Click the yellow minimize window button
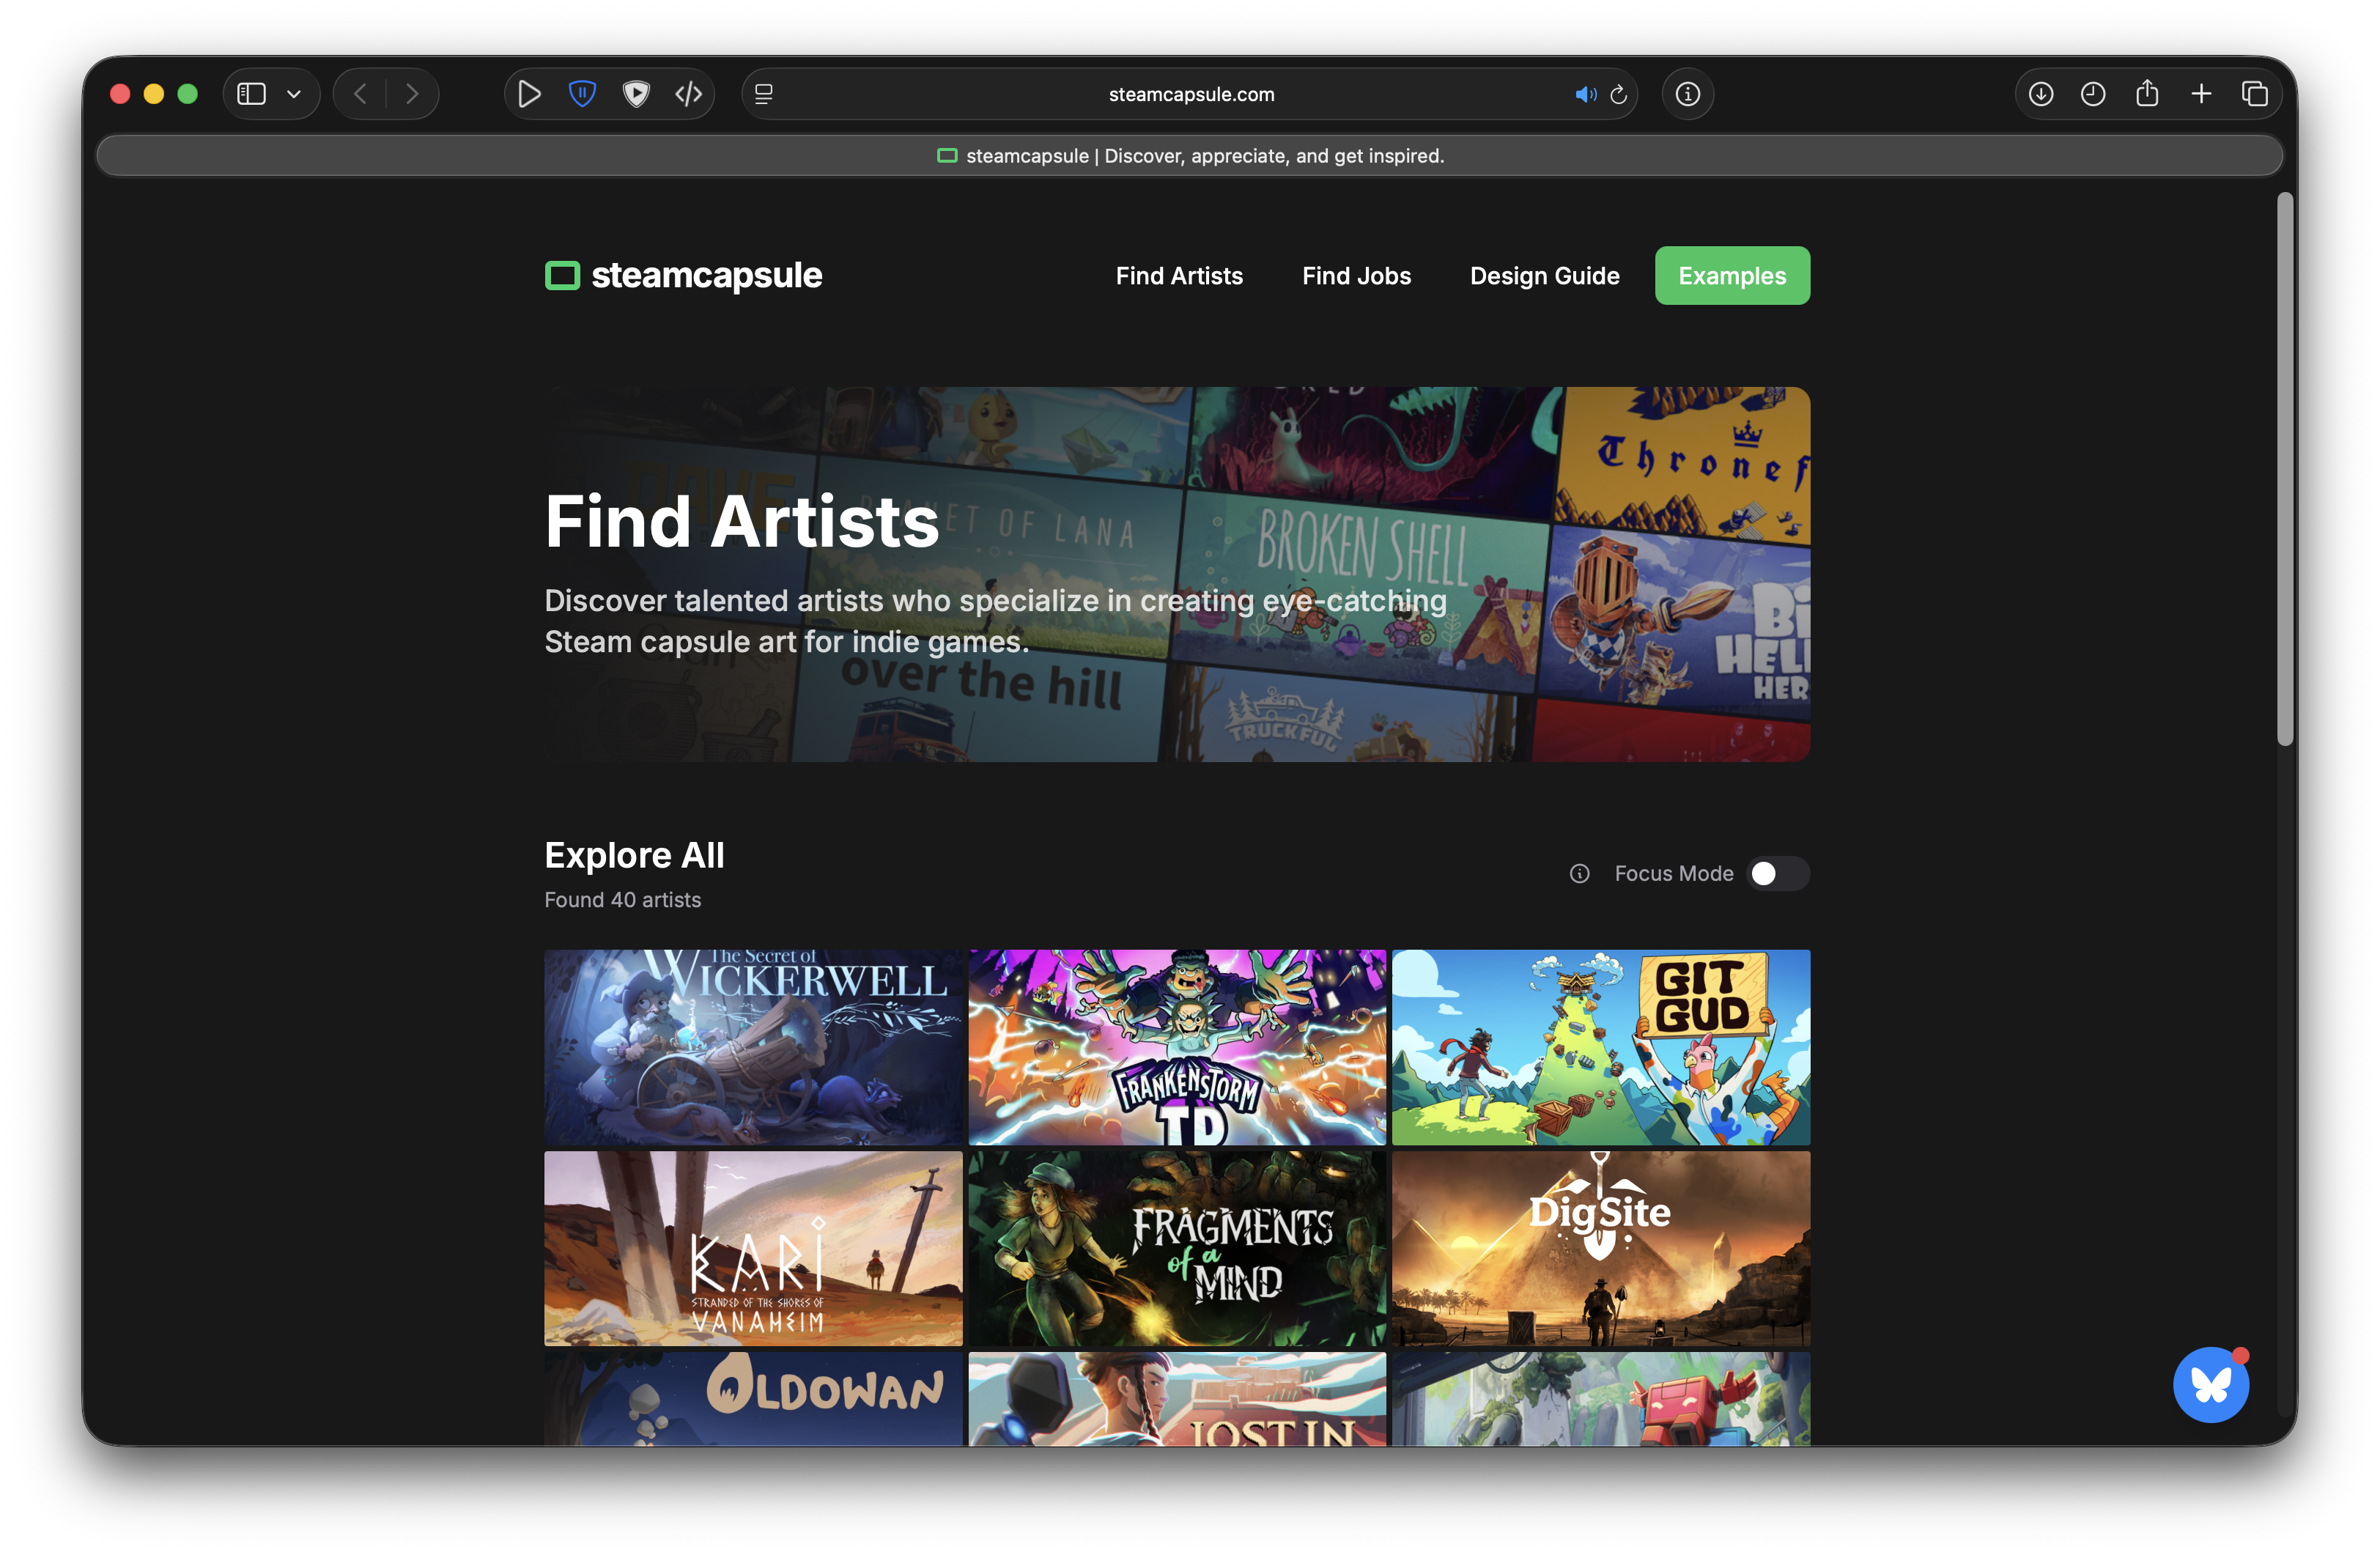 154,94
